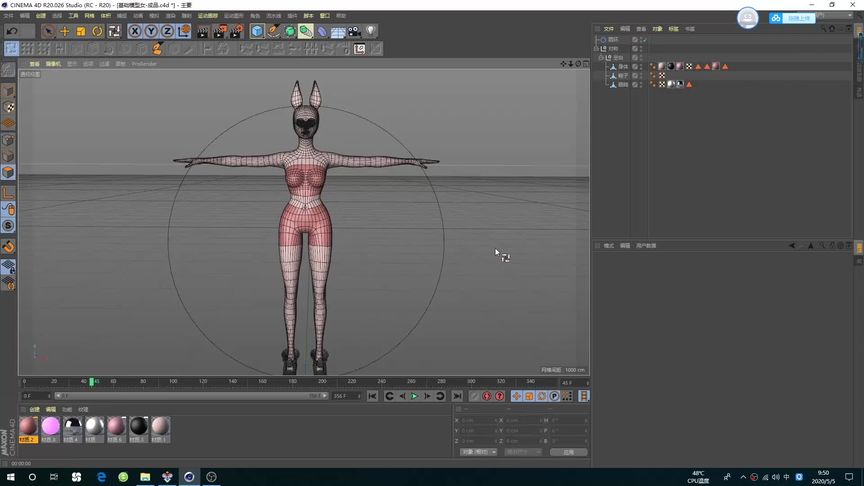The image size is (864, 486).
Task: Toggle the Z axis lock icon
Action: pyautogui.click(x=167, y=31)
